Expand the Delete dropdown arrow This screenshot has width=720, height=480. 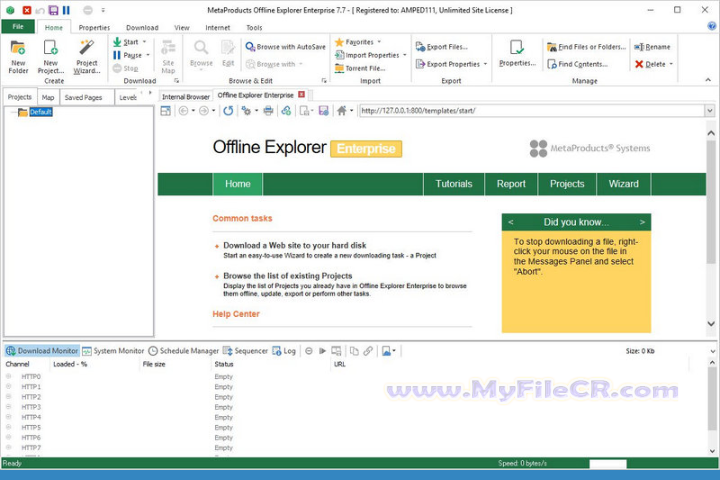click(x=671, y=64)
